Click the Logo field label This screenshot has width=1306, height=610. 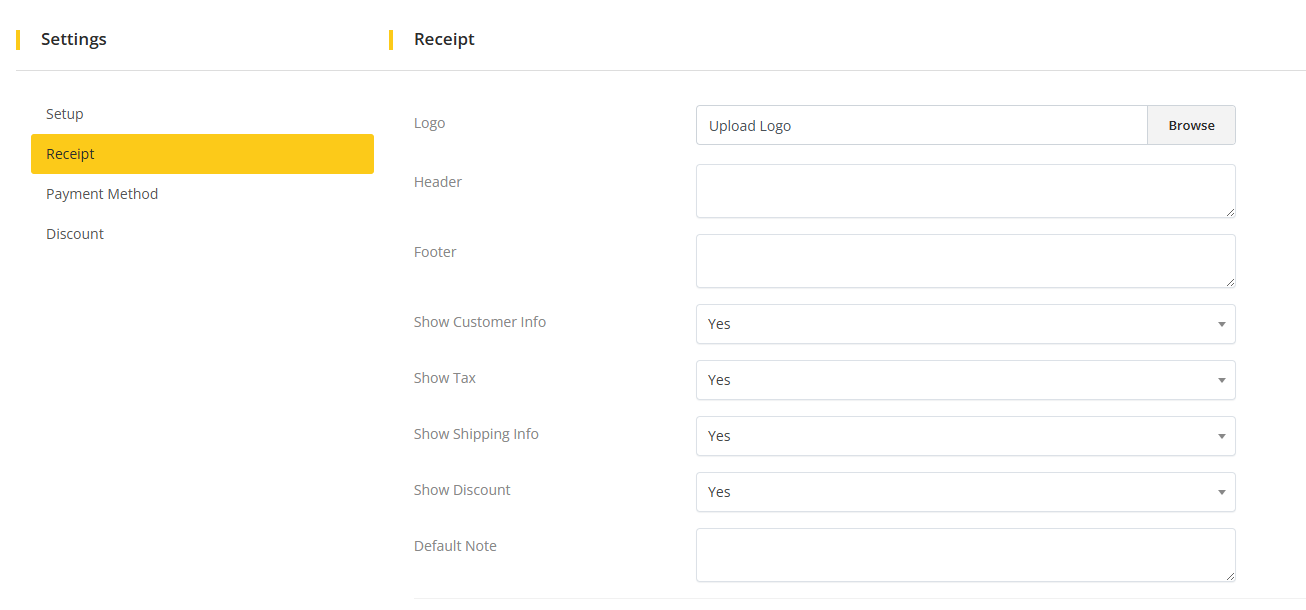point(430,123)
